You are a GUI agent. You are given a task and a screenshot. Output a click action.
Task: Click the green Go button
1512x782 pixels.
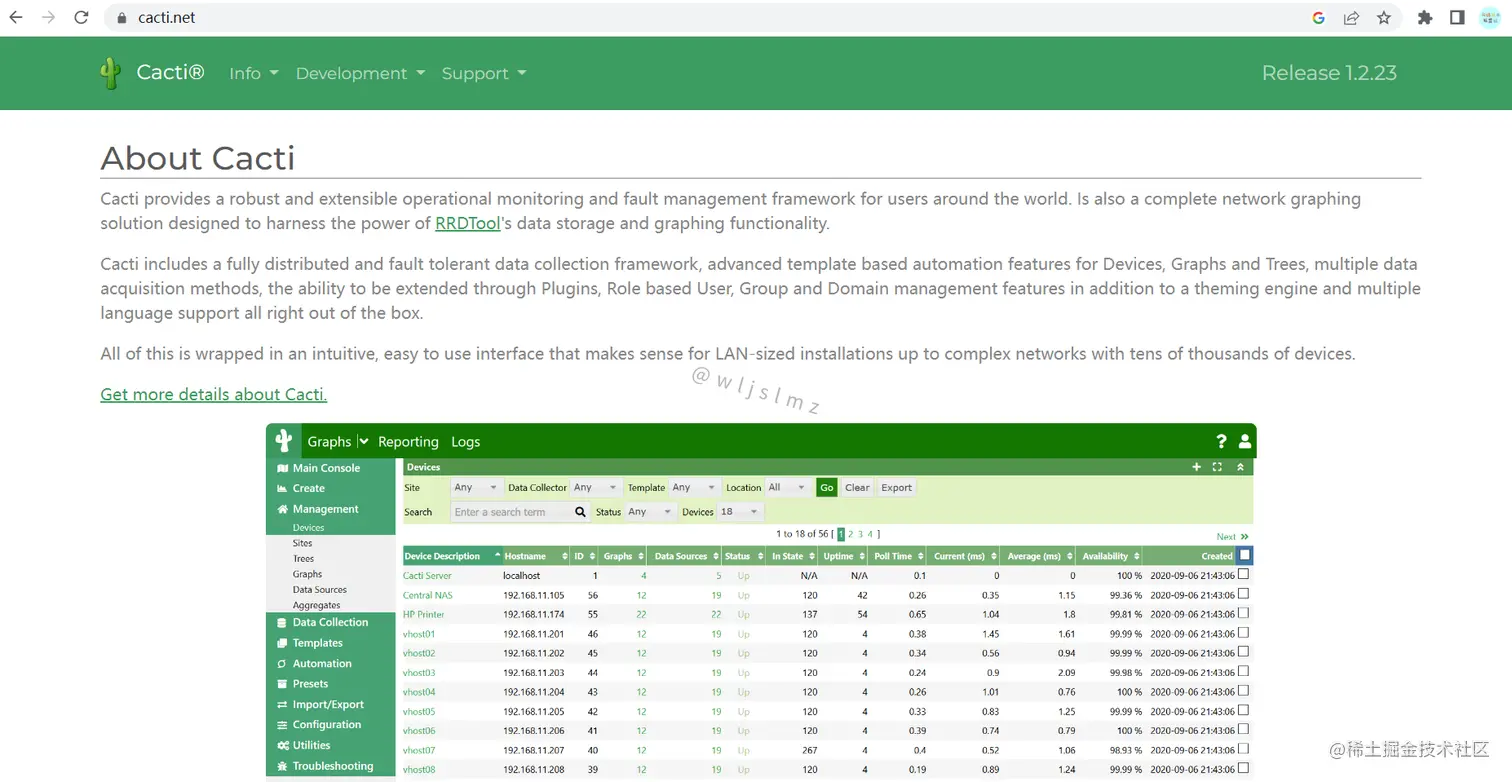pos(826,487)
